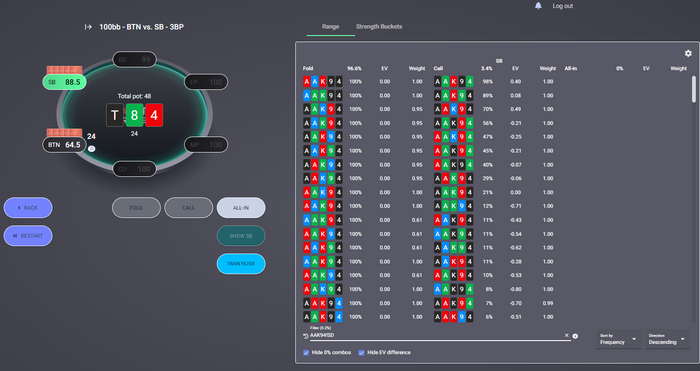The image size is (700, 371).
Task: Click the BACK button
Action: coord(28,208)
